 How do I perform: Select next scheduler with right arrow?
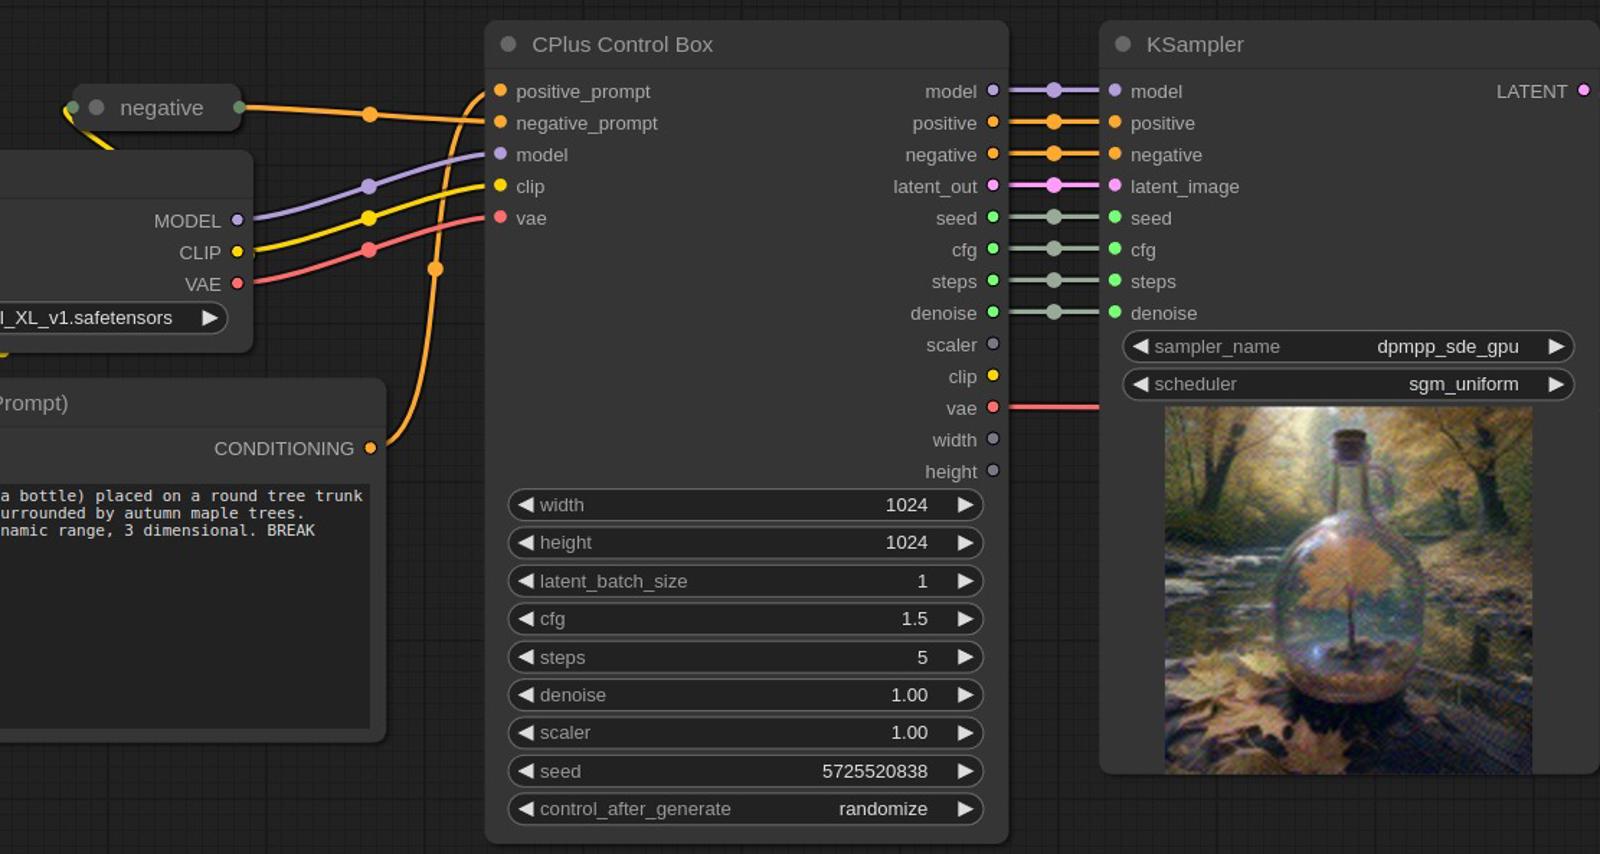tap(1556, 384)
